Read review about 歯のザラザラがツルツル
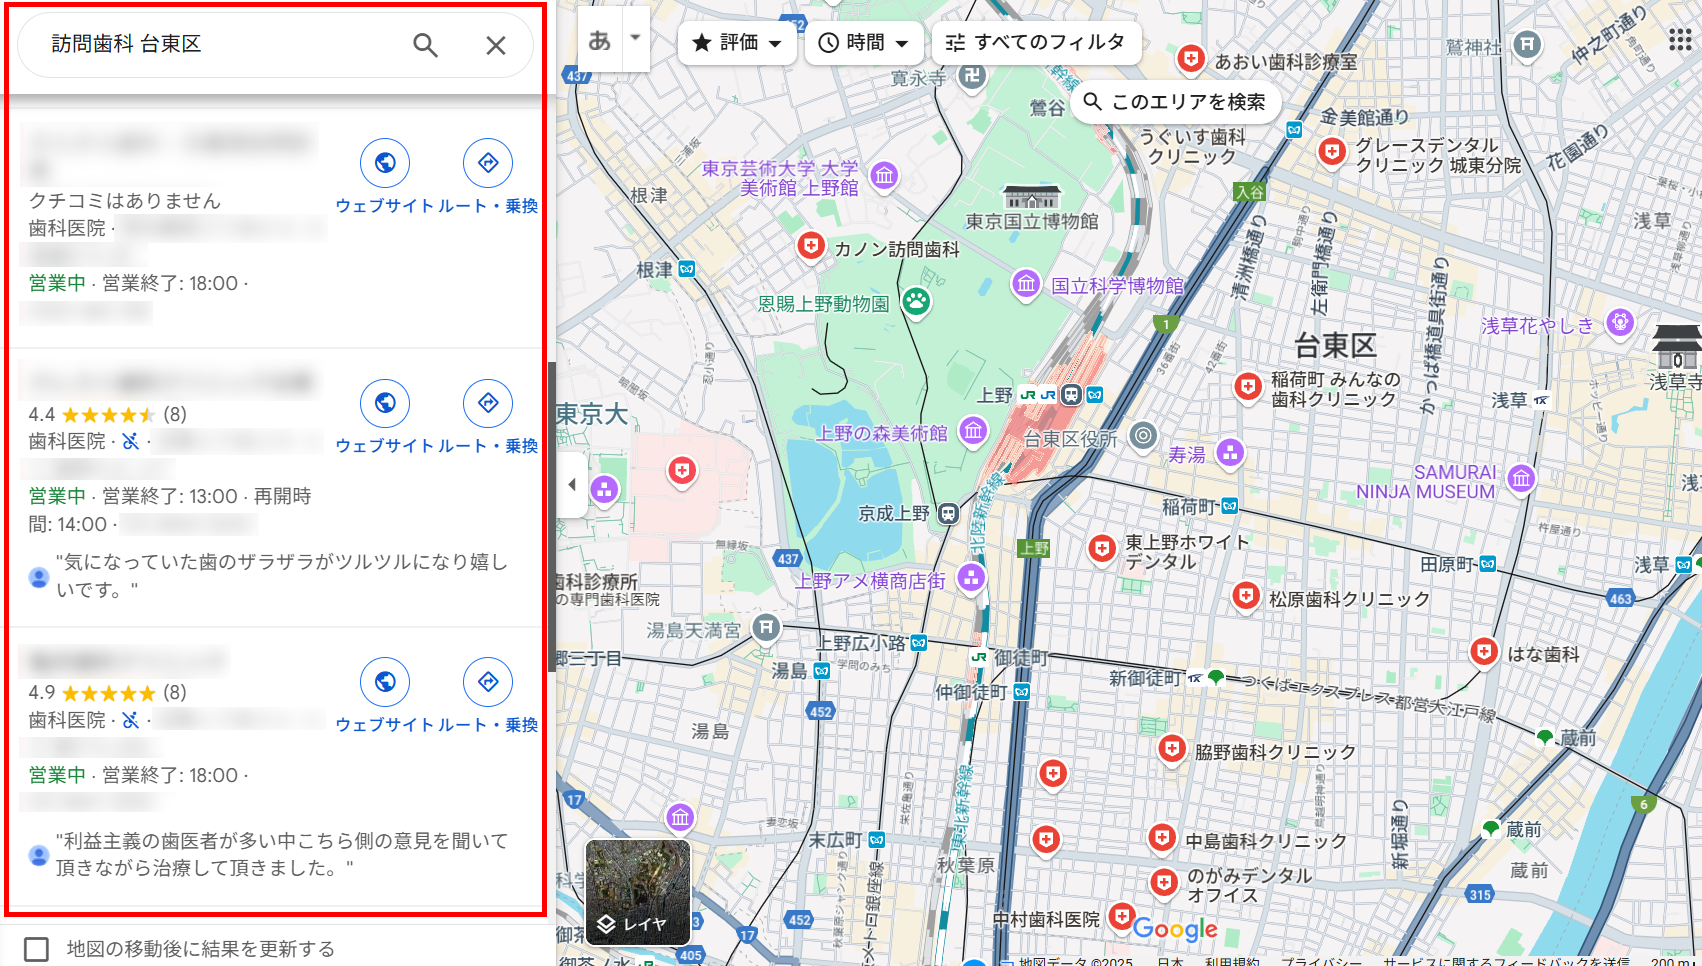The height and width of the screenshot is (966, 1702). 281,576
